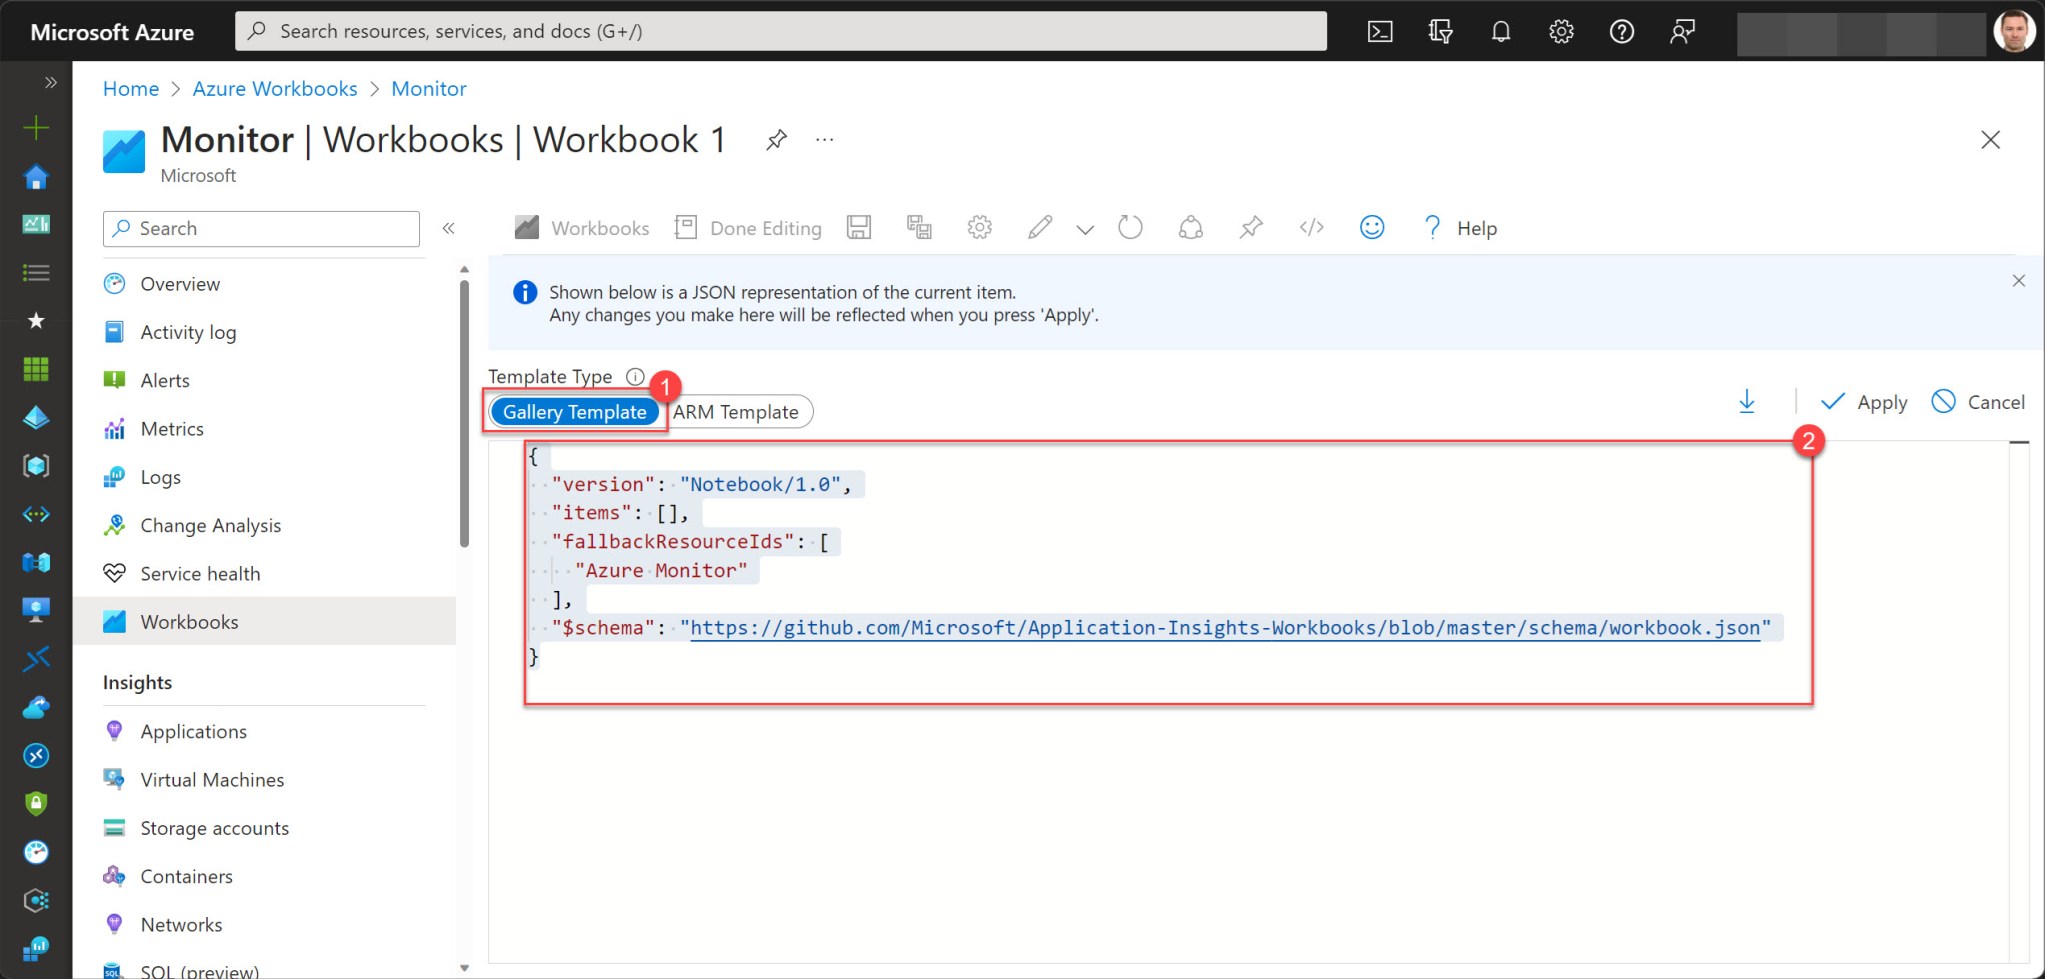
Task: Open the edit dropdown chevron in the toolbar
Action: 1085,228
